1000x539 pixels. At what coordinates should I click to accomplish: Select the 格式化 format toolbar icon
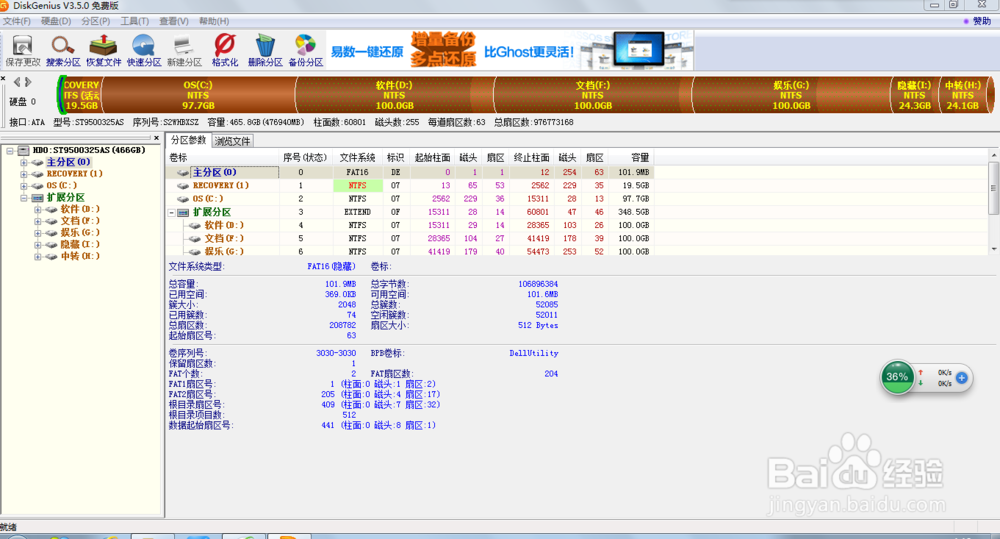pyautogui.click(x=224, y=51)
